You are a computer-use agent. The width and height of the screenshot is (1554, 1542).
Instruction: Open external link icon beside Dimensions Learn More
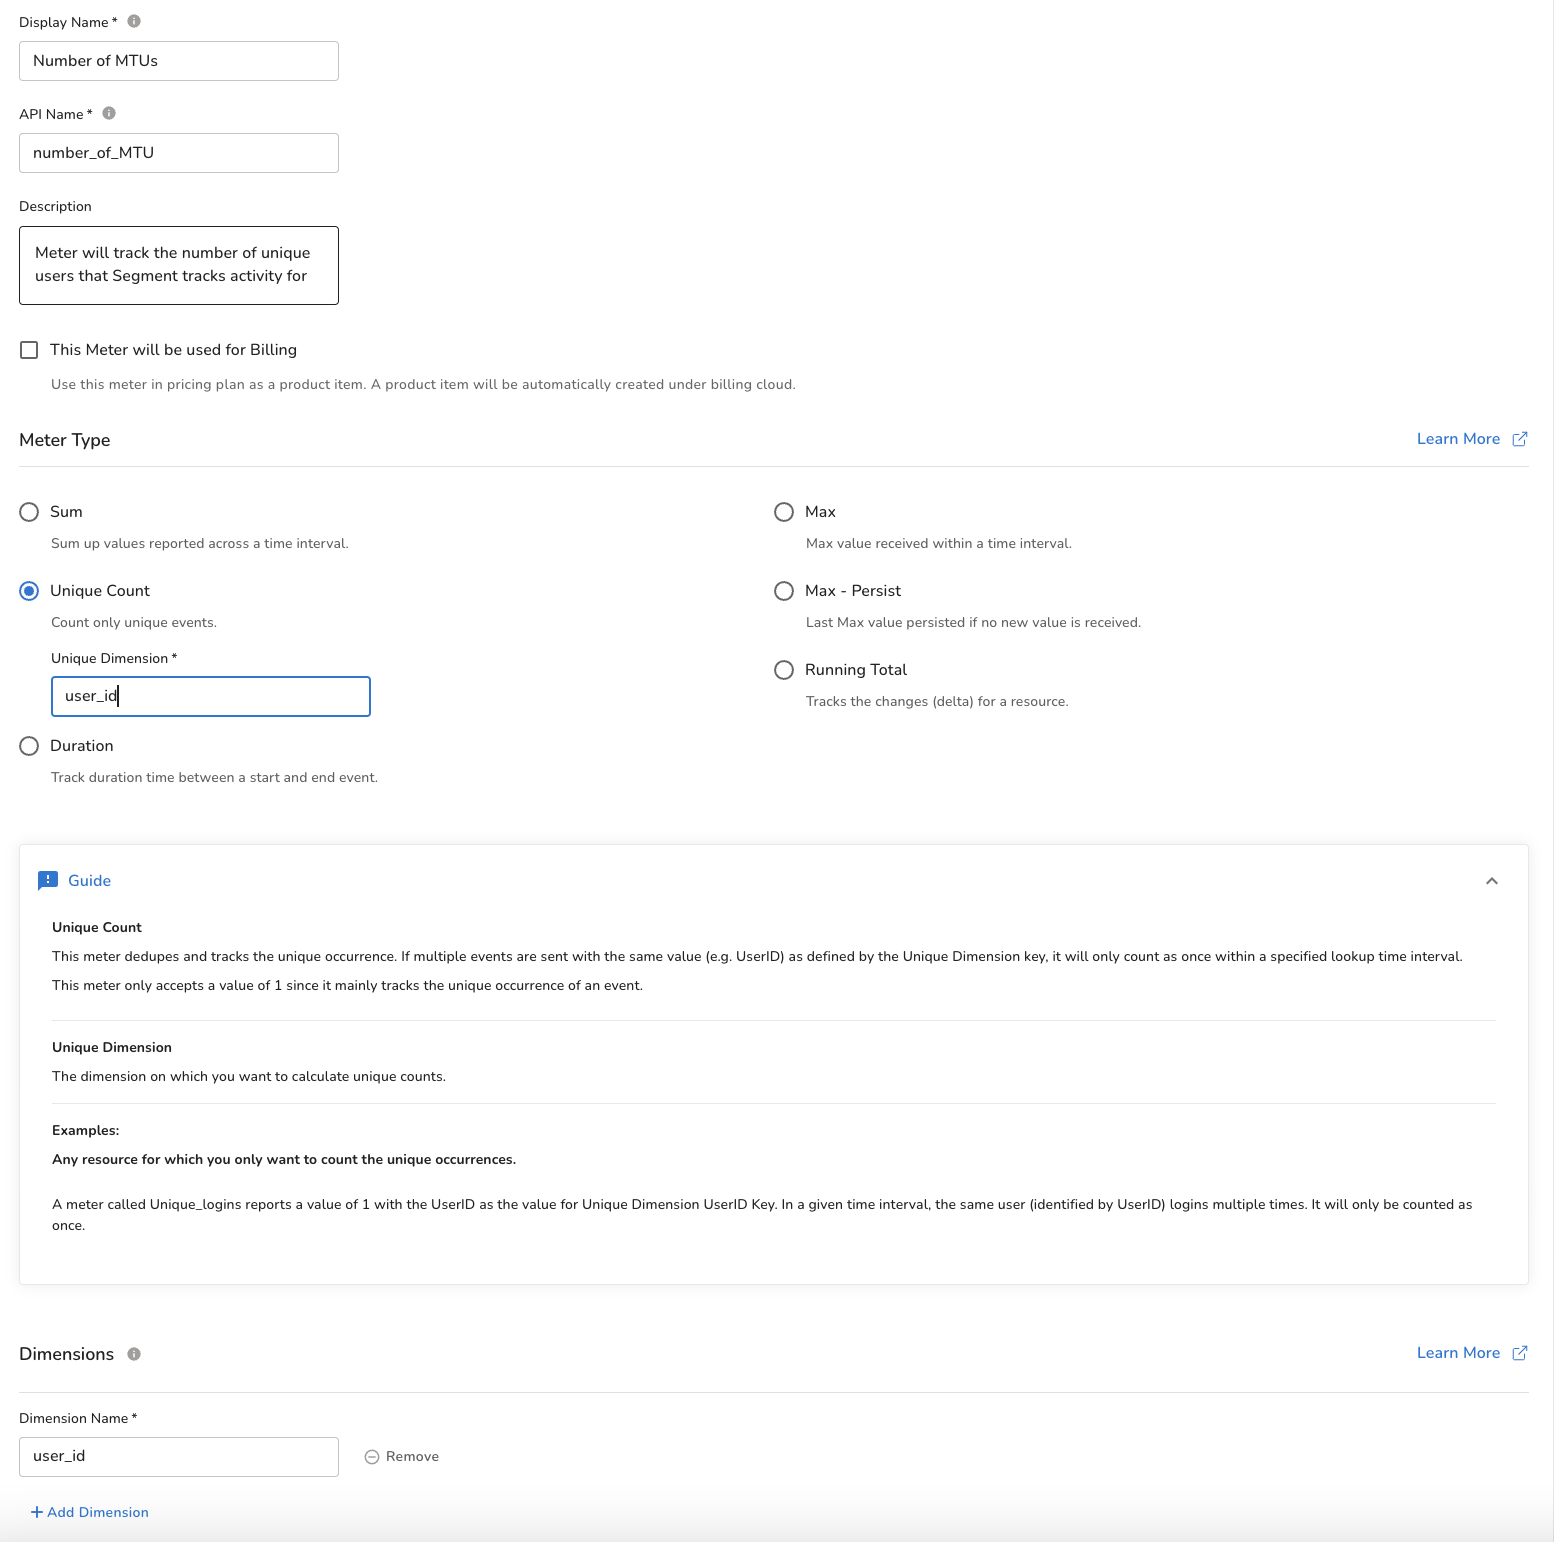coord(1520,1353)
